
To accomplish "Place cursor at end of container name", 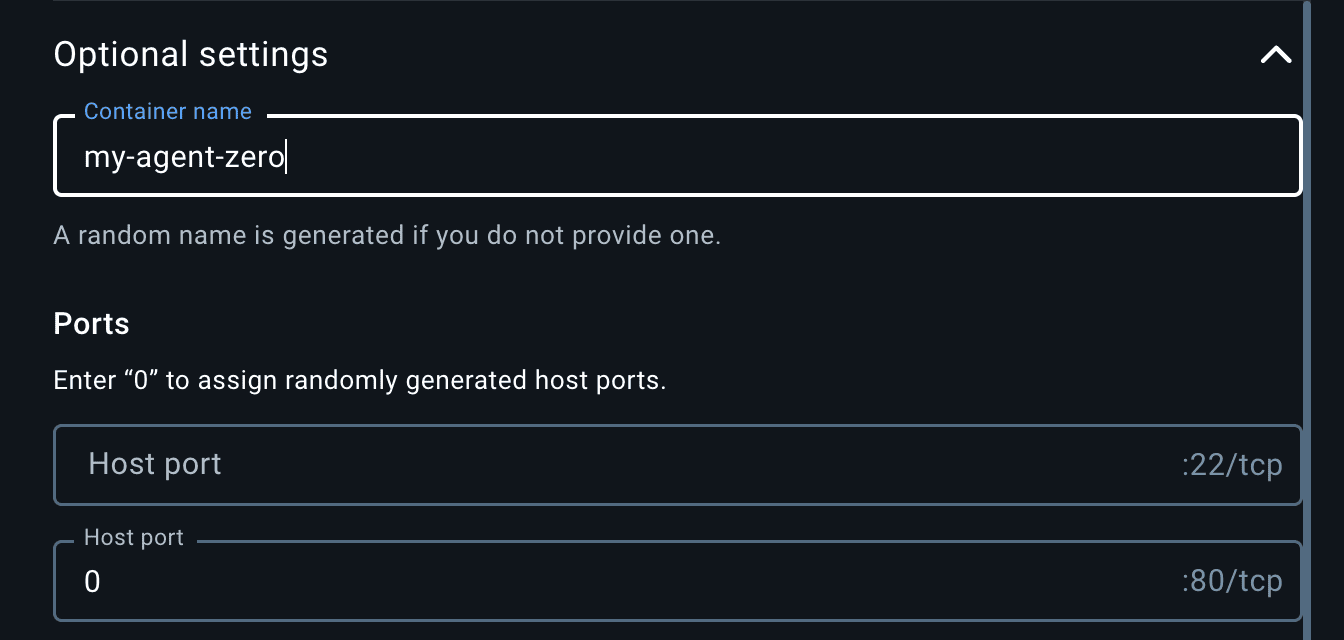I will [288, 157].
